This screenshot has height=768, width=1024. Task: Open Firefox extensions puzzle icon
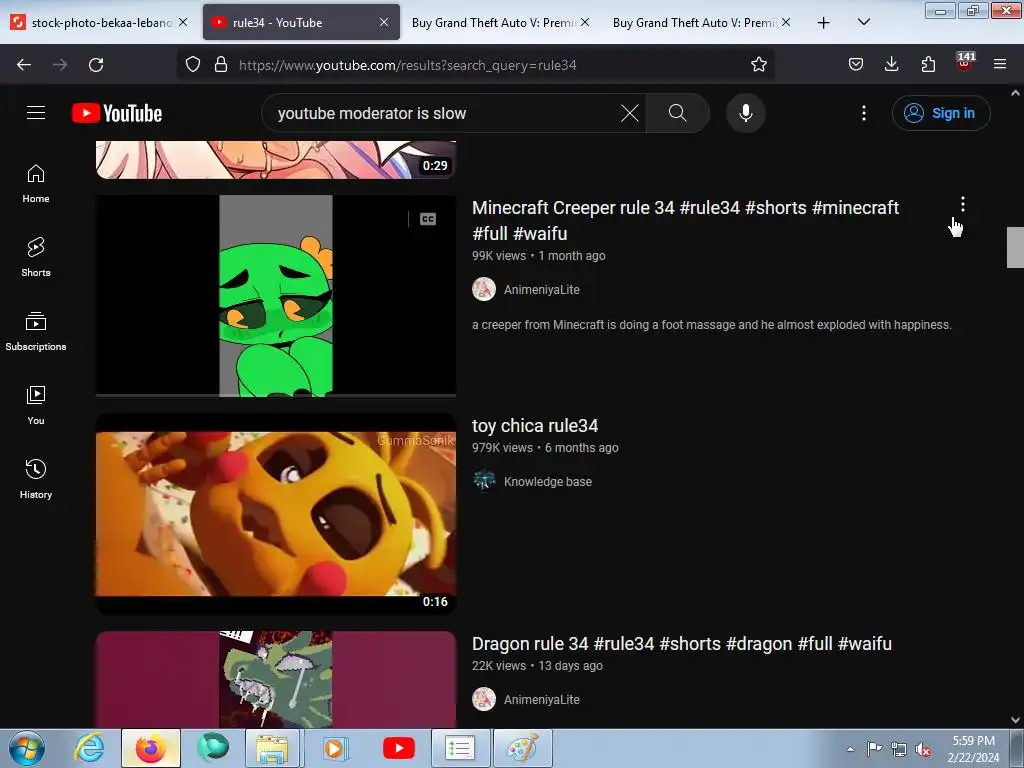[x=928, y=65]
